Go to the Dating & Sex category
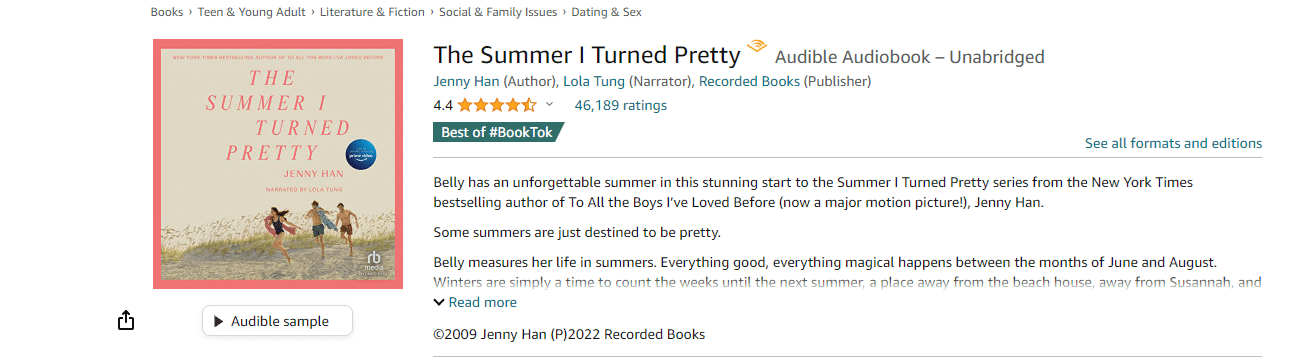 [x=607, y=12]
